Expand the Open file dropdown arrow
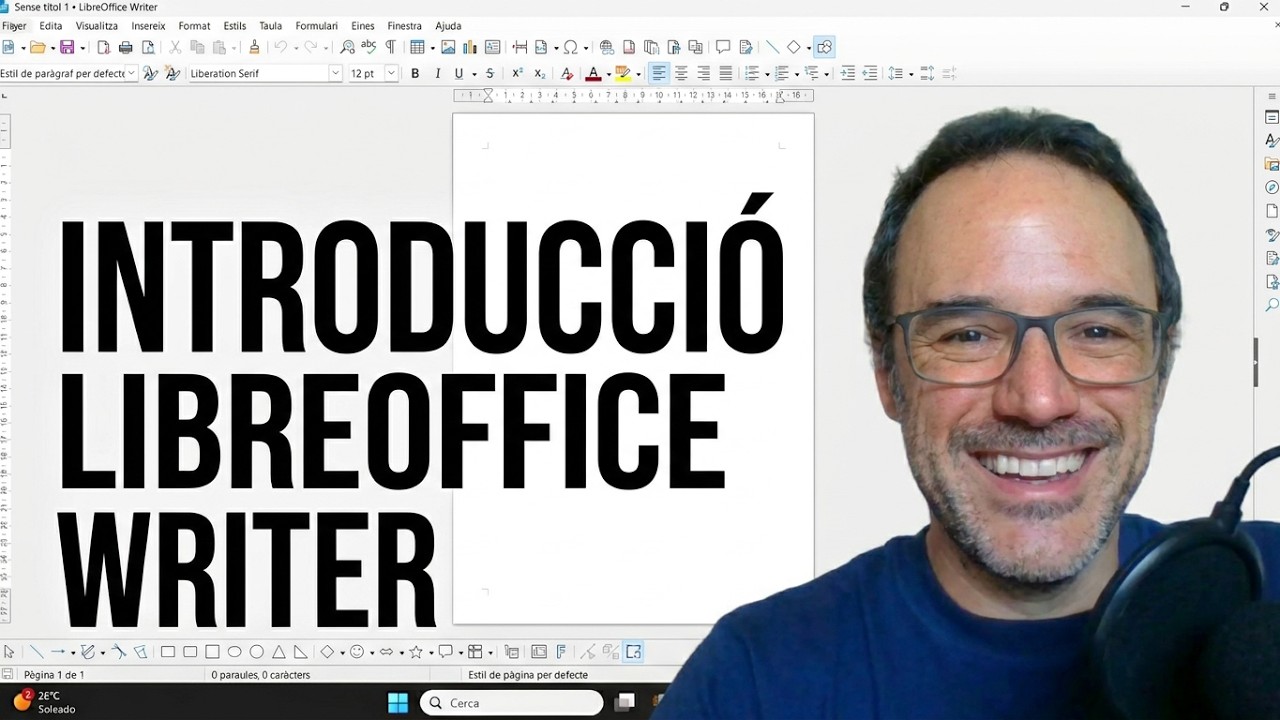The height and width of the screenshot is (720, 1280). pyautogui.click(x=52, y=48)
